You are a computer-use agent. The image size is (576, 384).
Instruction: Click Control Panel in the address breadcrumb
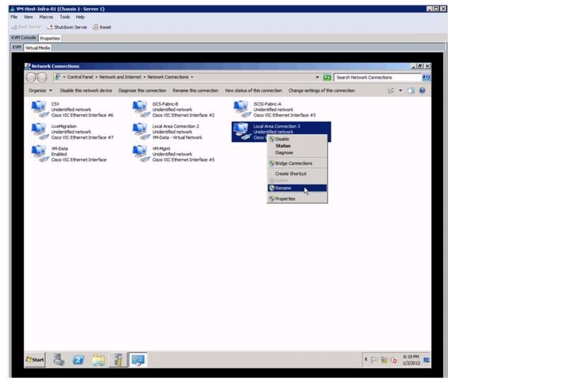(80, 77)
